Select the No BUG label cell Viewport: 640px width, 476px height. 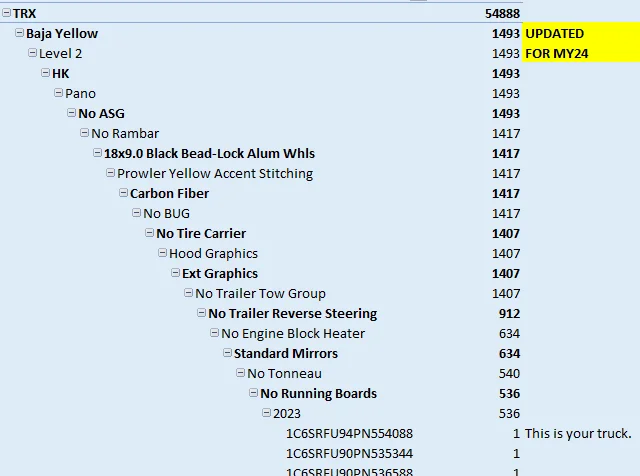167,214
